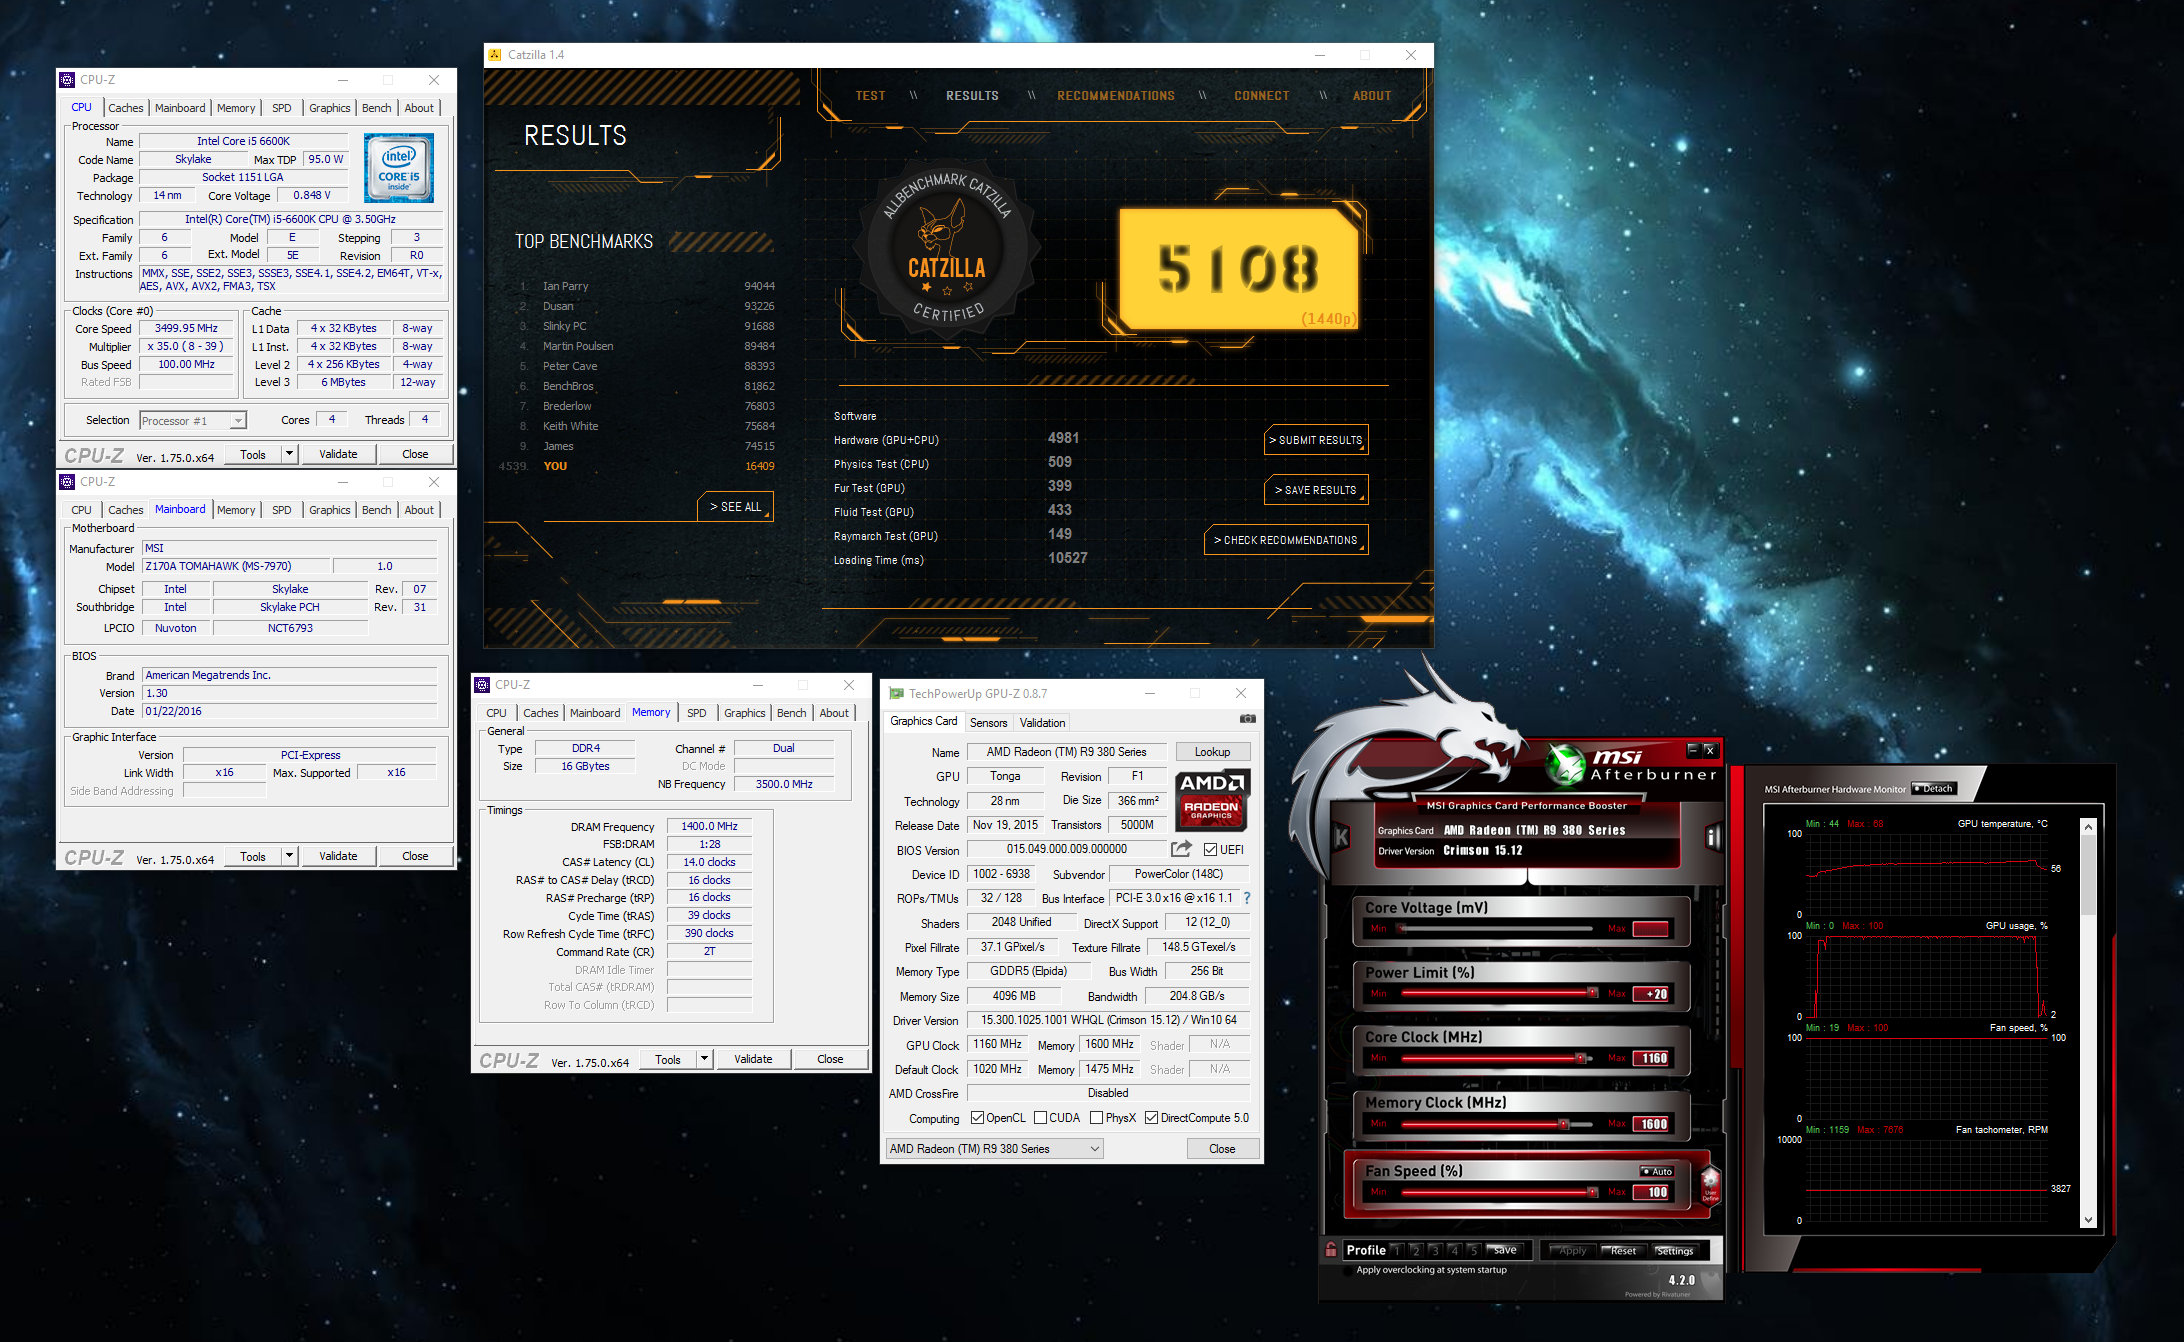This screenshot has height=1342, width=2184.
Task: Open the Sensors tab in GPU-Z
Action: pyautogui.click(x=989, y=723)
